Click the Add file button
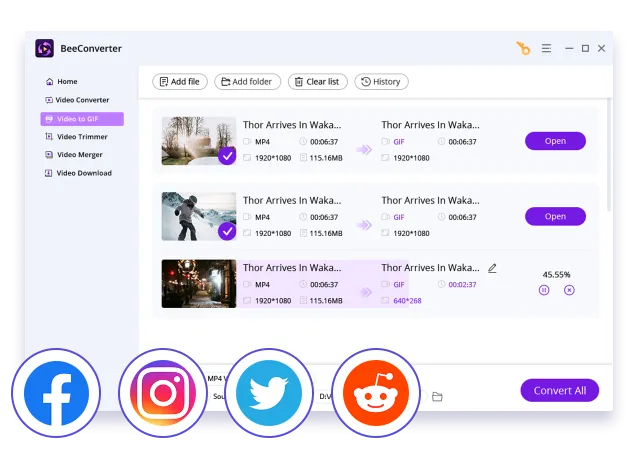 (180, 82)
